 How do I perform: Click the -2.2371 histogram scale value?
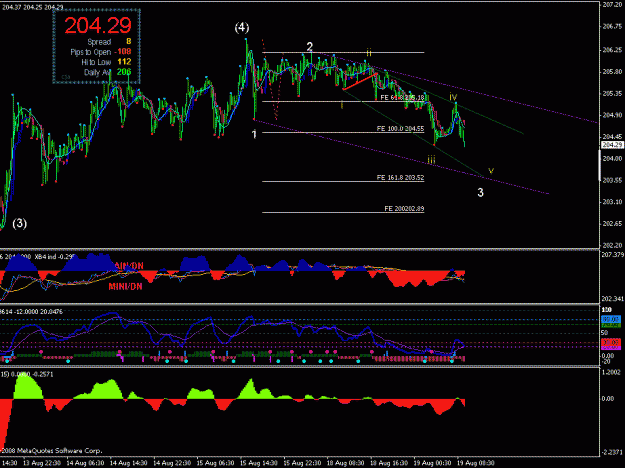coord(613,452)
